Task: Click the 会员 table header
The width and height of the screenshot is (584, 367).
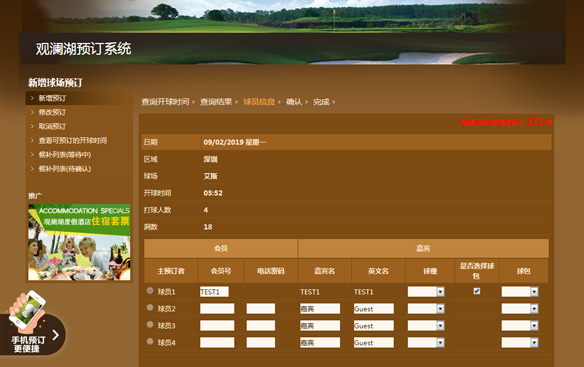Action: [221, 248]
